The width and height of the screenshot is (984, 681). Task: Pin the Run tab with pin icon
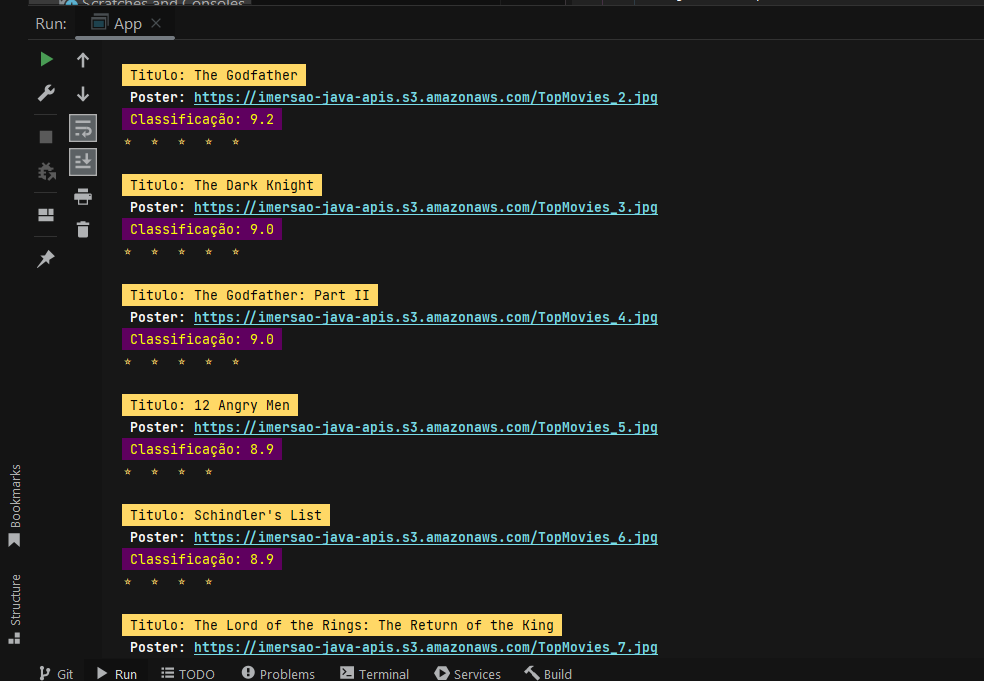coord(46,259)
